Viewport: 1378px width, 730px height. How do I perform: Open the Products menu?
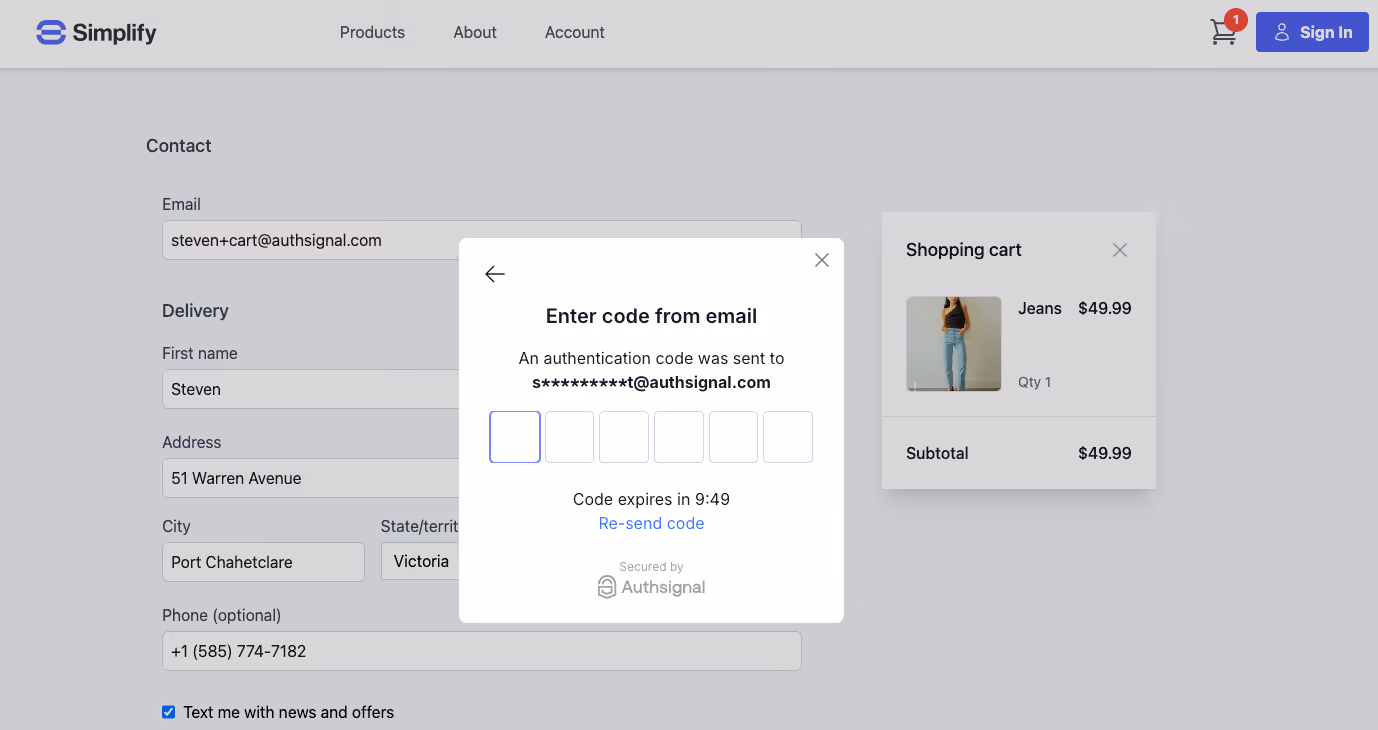coord(372,32)
